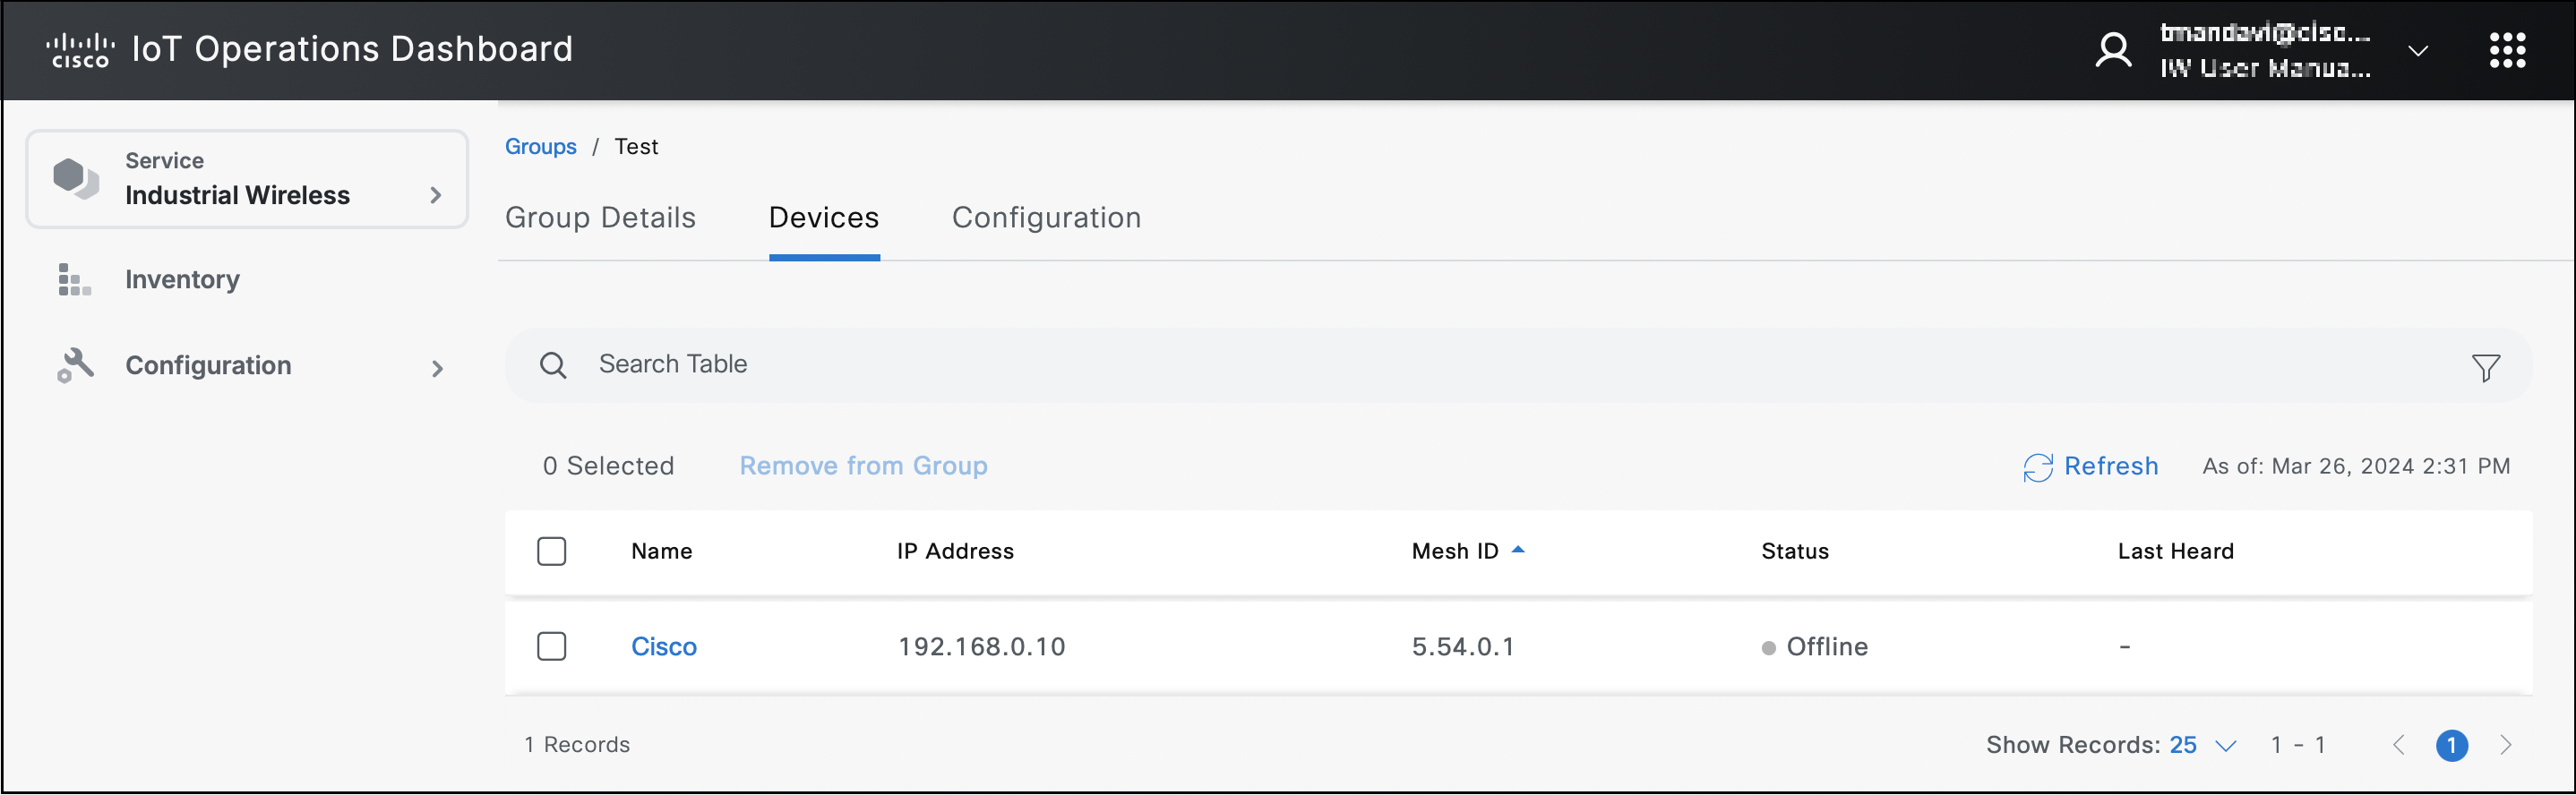This screenshot has width=2576, height=795.
Task: Toggle the select-all header checkbox
Action: (551, 552)
